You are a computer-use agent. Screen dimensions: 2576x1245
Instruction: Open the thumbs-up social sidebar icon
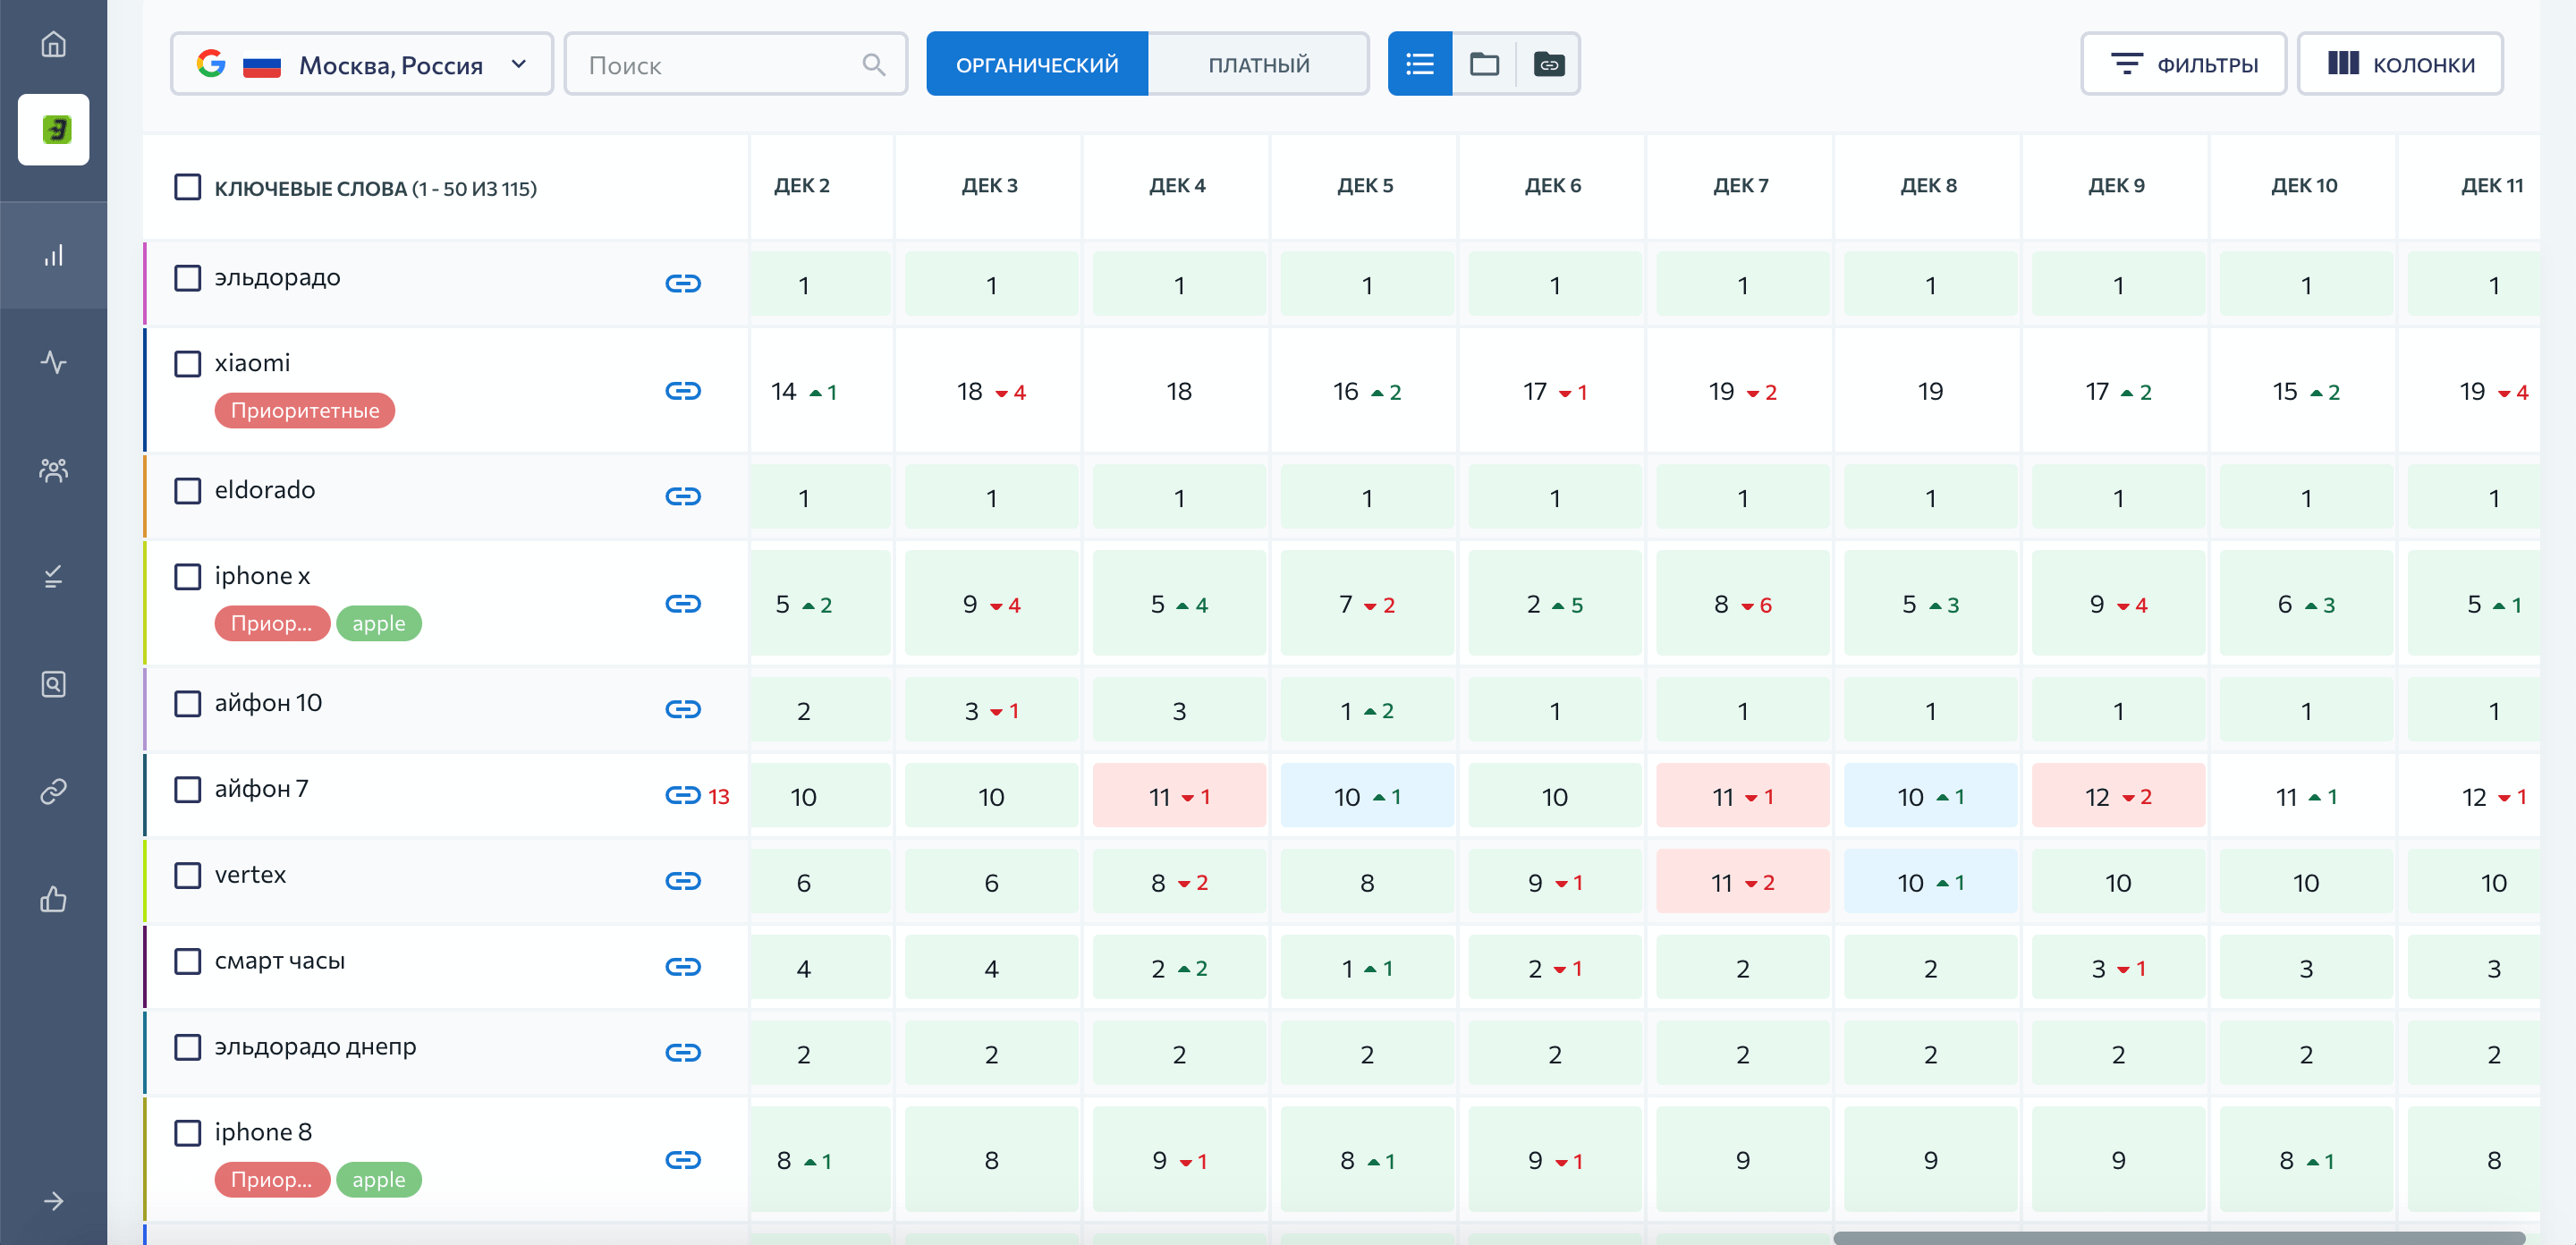[x=53, y=899]
